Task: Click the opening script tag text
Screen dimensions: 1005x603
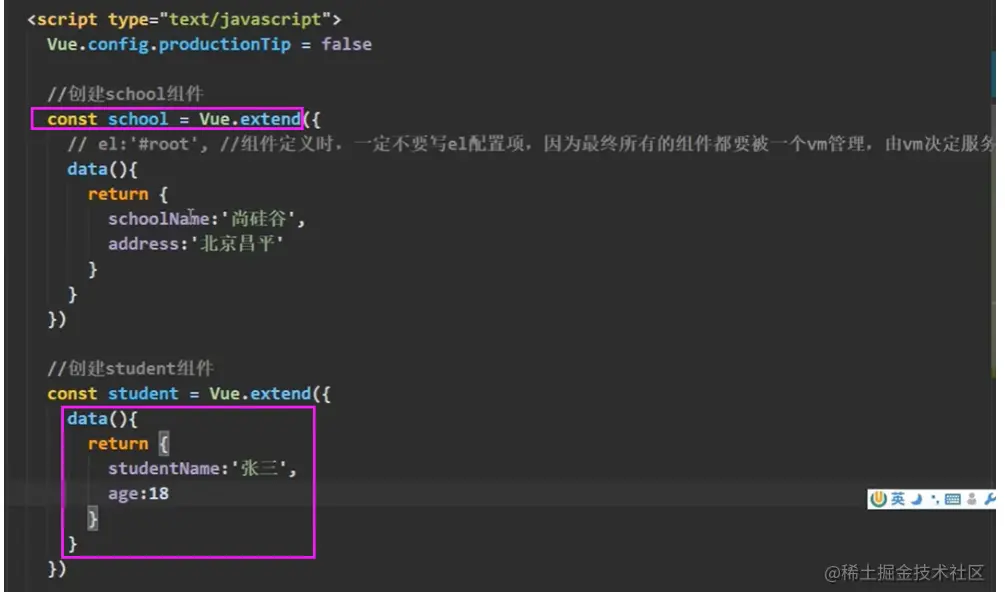Action: (185, 19)
